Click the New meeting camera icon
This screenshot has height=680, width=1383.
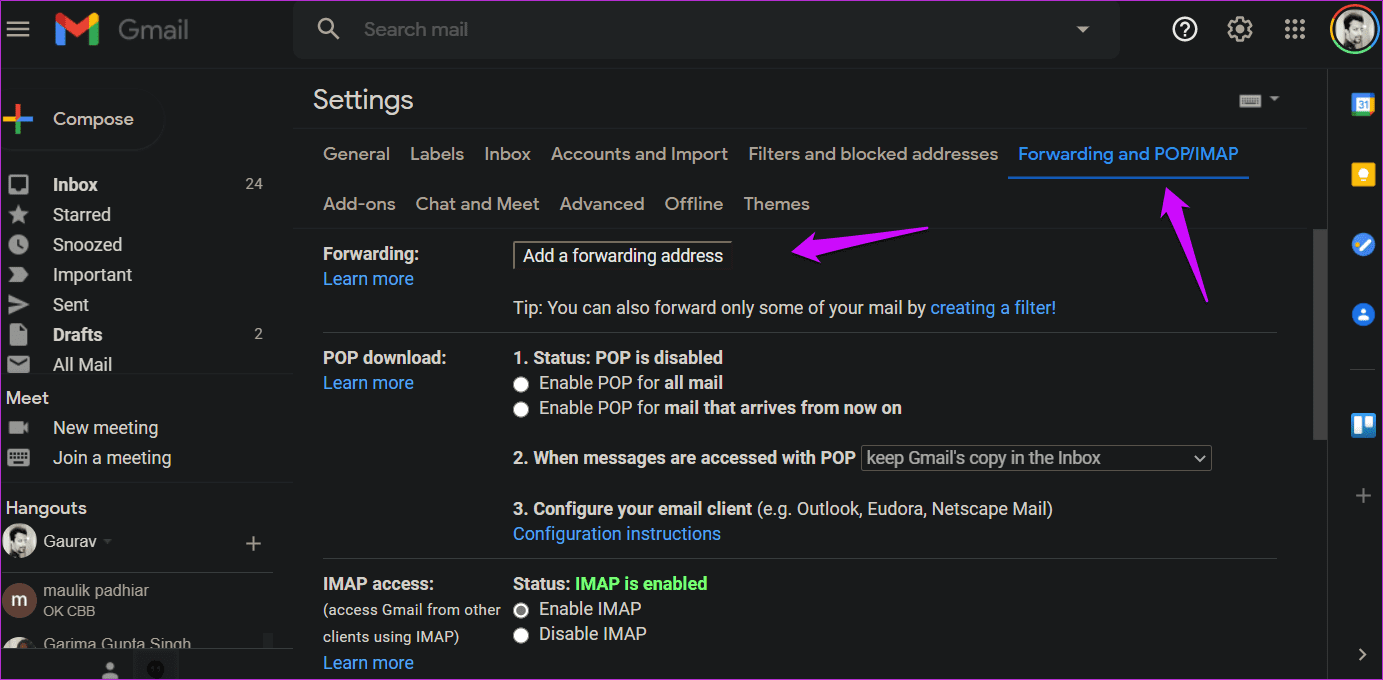coord(18,427)
